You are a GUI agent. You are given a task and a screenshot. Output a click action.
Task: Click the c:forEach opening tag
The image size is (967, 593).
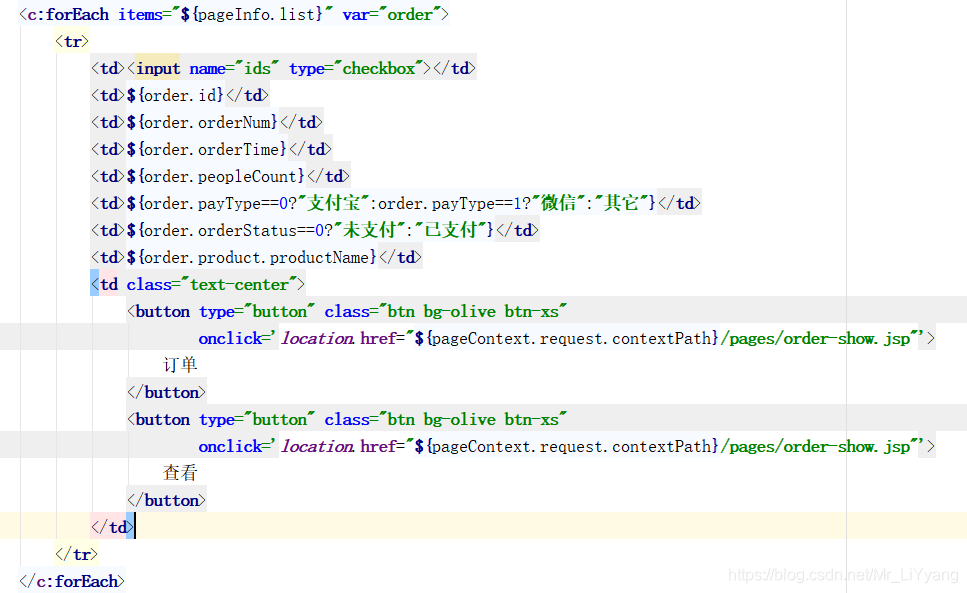click(x=234, y=14)
